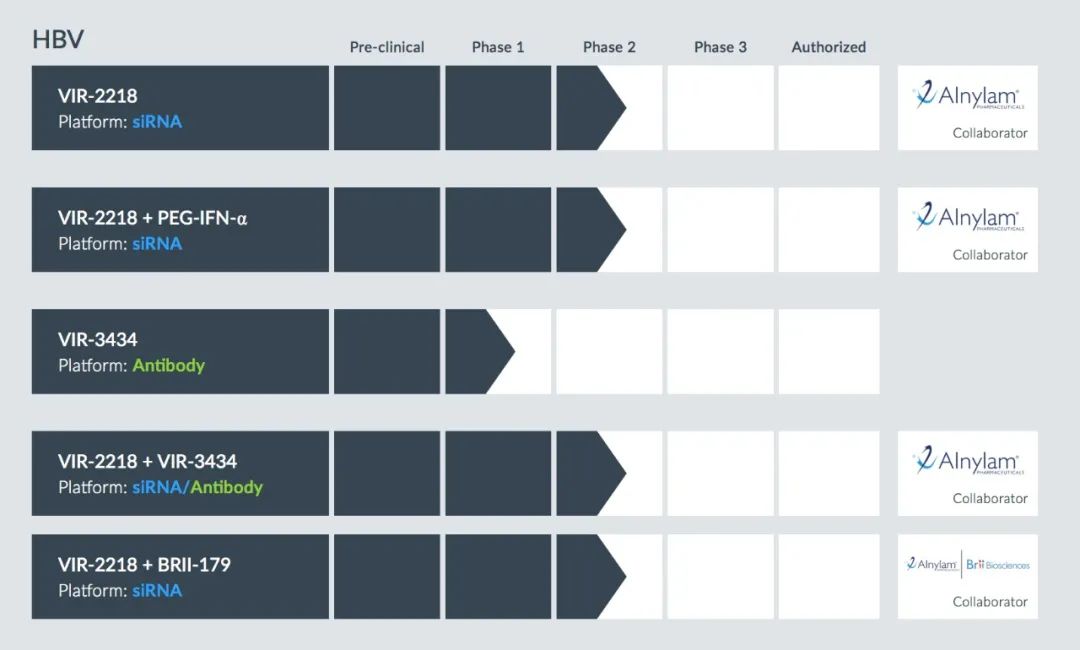The image size is (1080, 650).
Task: Select the Pre-clinical column header
Action: [x=387, y=47]
